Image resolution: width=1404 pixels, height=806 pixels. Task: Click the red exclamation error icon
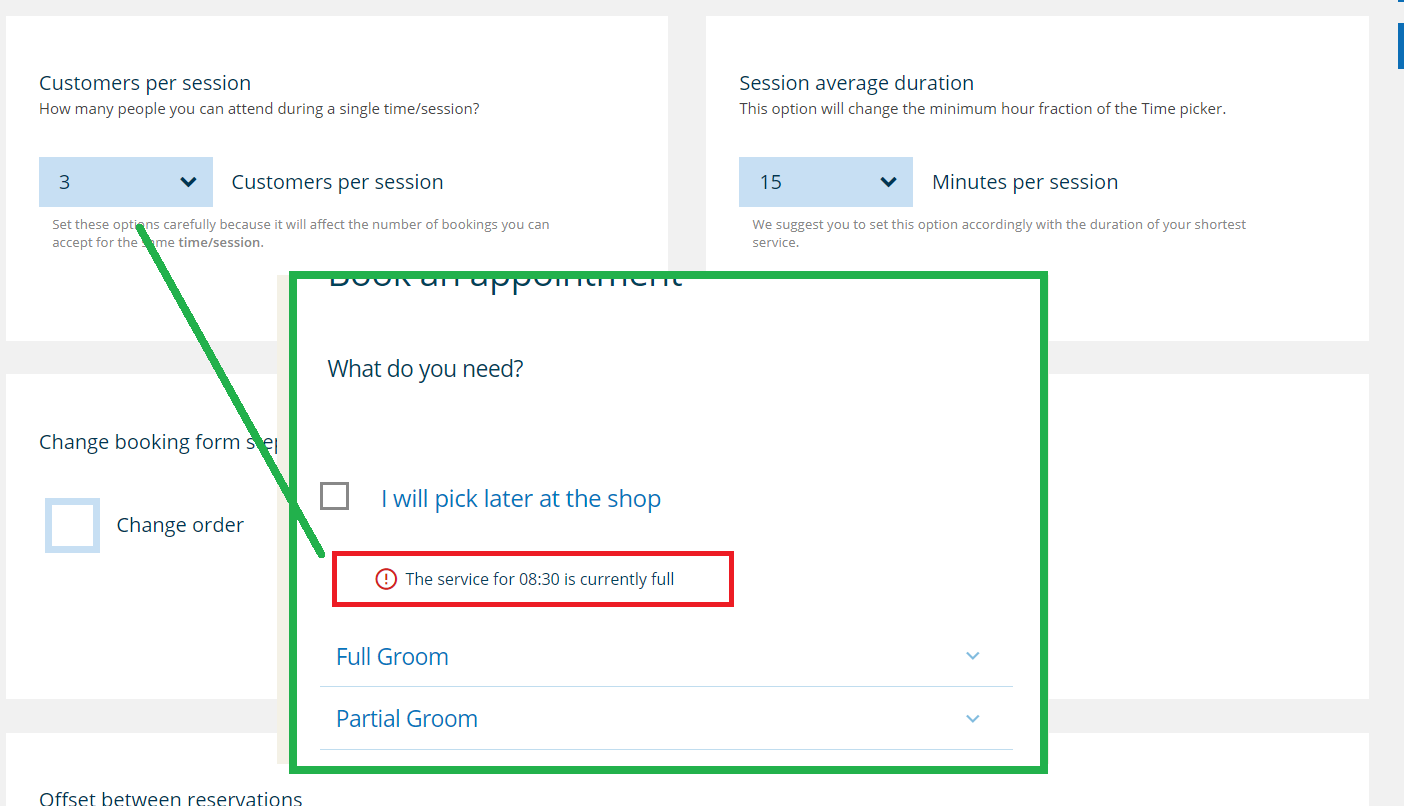386,579
